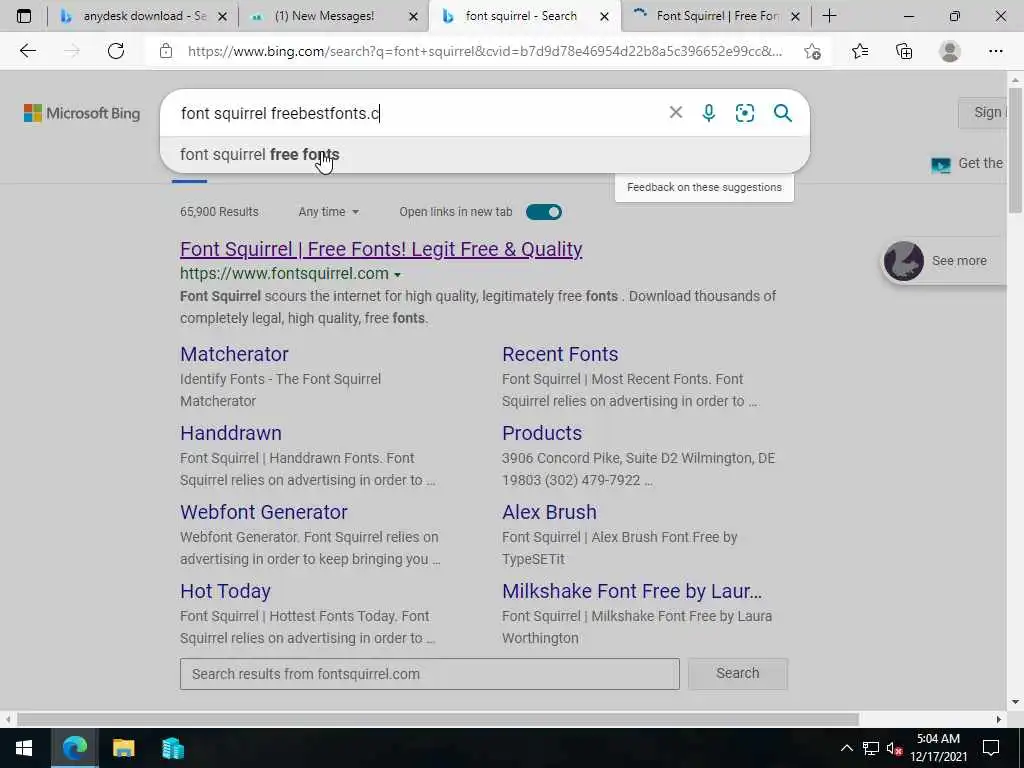Click the scroll right arrow
1024x768 pixels.
tap(999, 719)
